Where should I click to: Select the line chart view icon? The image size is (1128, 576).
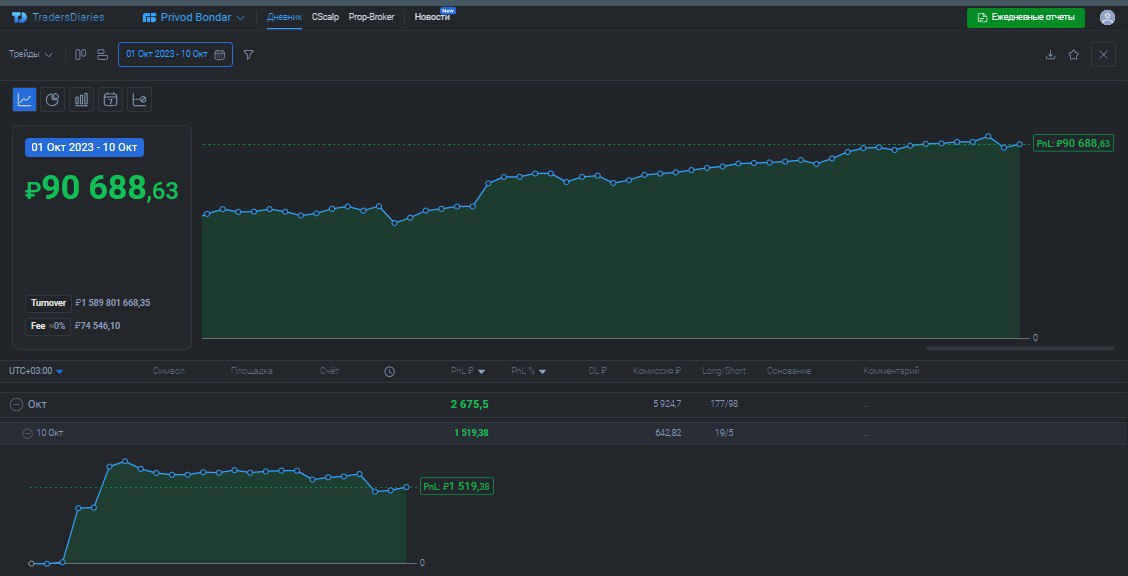25,99
